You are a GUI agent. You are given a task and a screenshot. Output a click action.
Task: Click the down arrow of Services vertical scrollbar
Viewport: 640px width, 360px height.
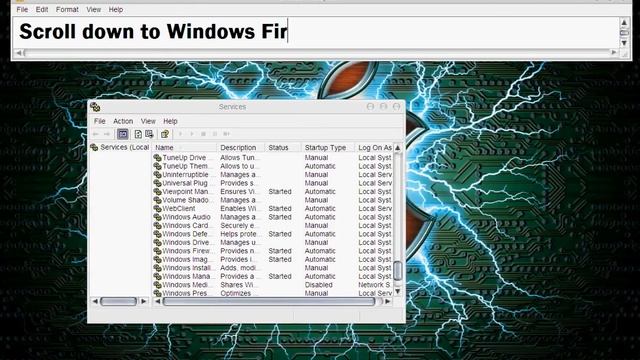(x=398, y=291)
